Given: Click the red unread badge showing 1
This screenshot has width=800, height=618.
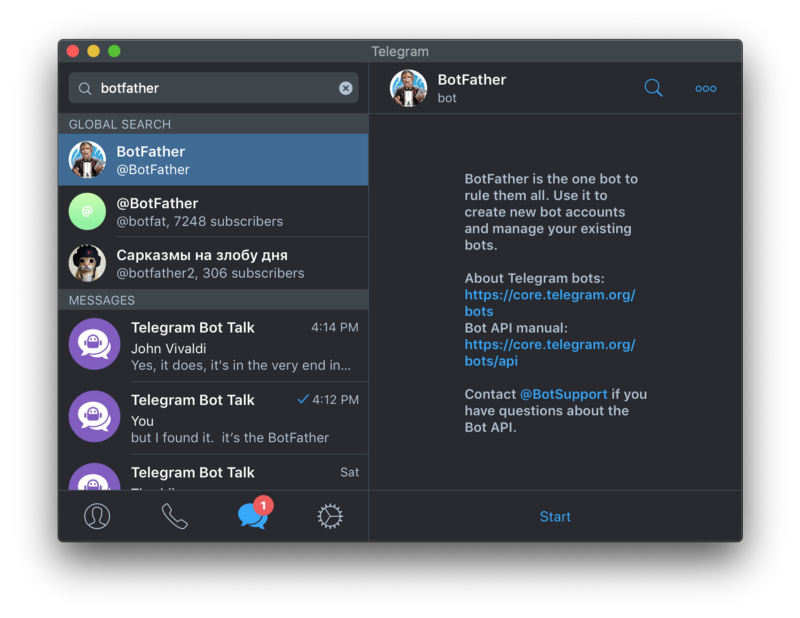Looking at the screenshot, I should [263, 506].
